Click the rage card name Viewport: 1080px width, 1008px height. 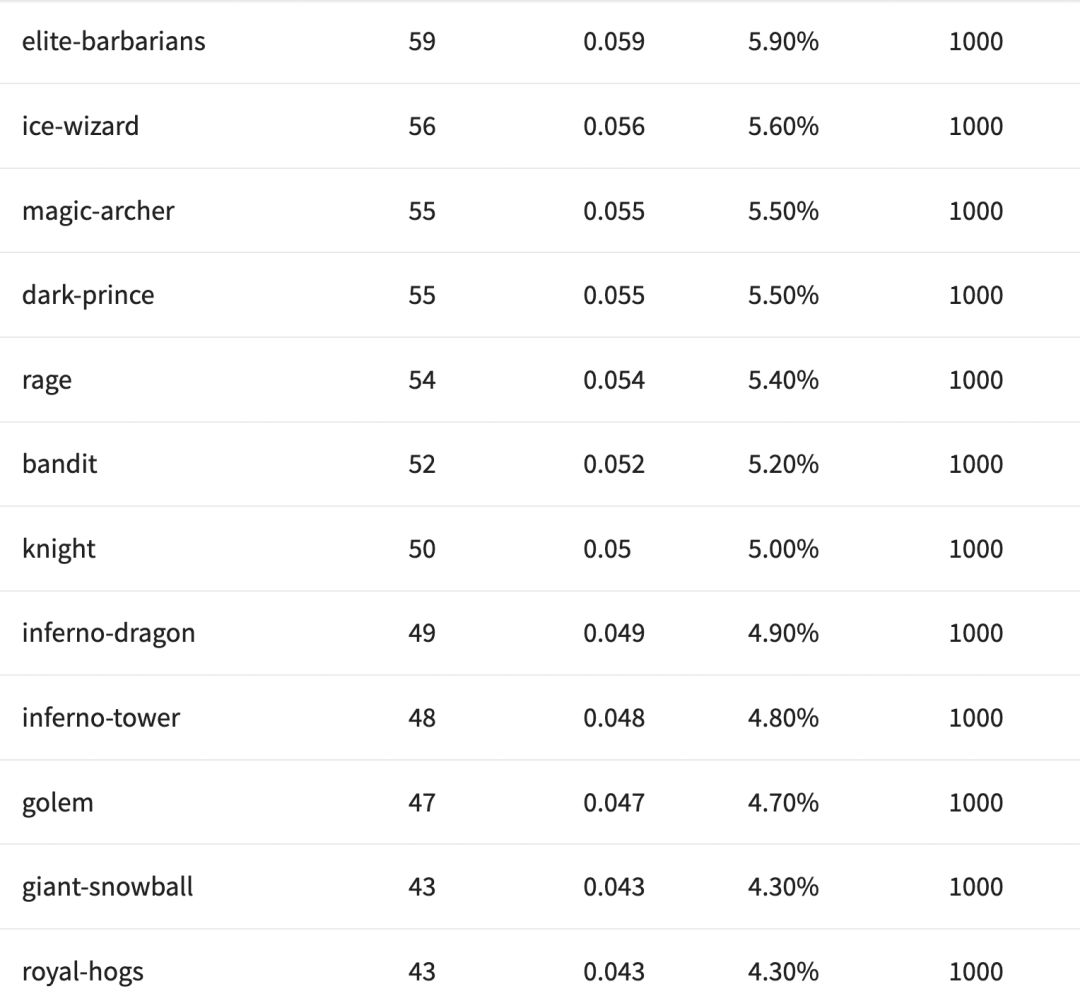coord(47,380)
